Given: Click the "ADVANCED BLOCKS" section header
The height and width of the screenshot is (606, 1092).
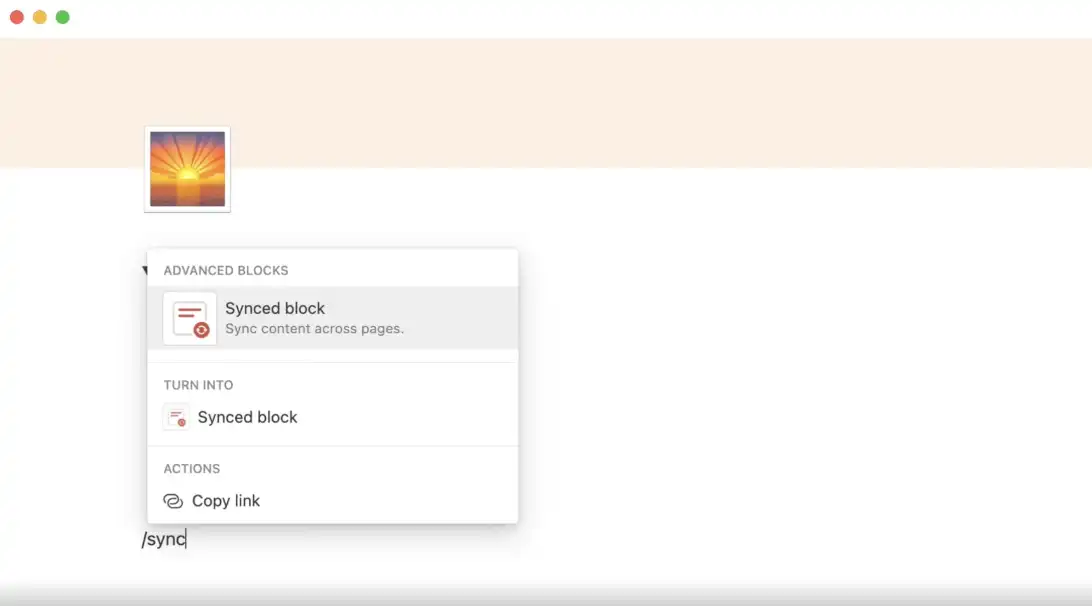Looking at the screenshot, I should [x=226, y=270].
